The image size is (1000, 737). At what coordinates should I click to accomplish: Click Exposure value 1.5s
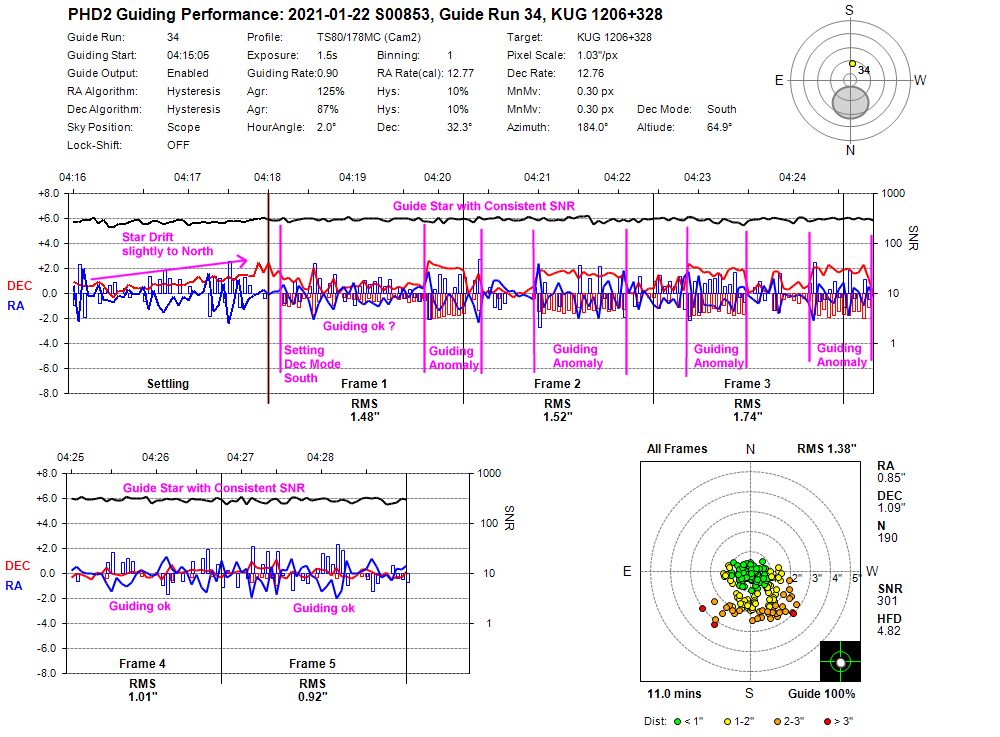pos(327,55)
